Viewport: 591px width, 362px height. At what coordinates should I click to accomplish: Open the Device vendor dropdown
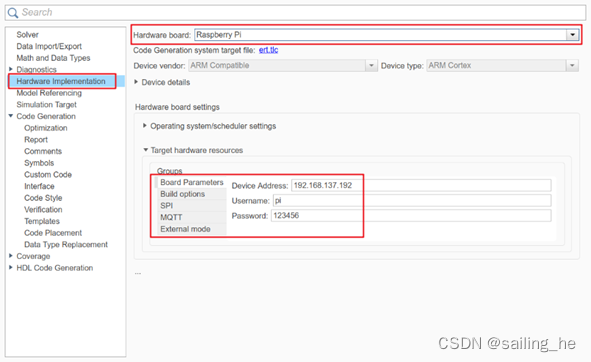pyautogui.click(x=283, y=66)
